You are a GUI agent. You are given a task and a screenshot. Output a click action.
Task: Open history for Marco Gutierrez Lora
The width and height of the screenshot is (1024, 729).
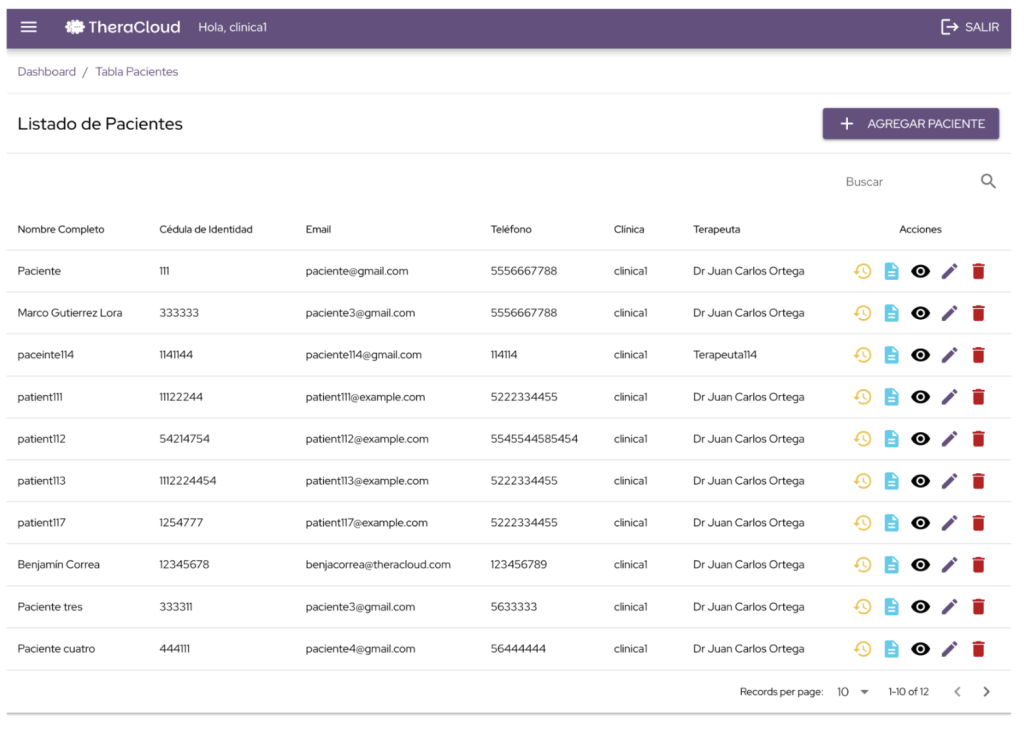point(862,313)
